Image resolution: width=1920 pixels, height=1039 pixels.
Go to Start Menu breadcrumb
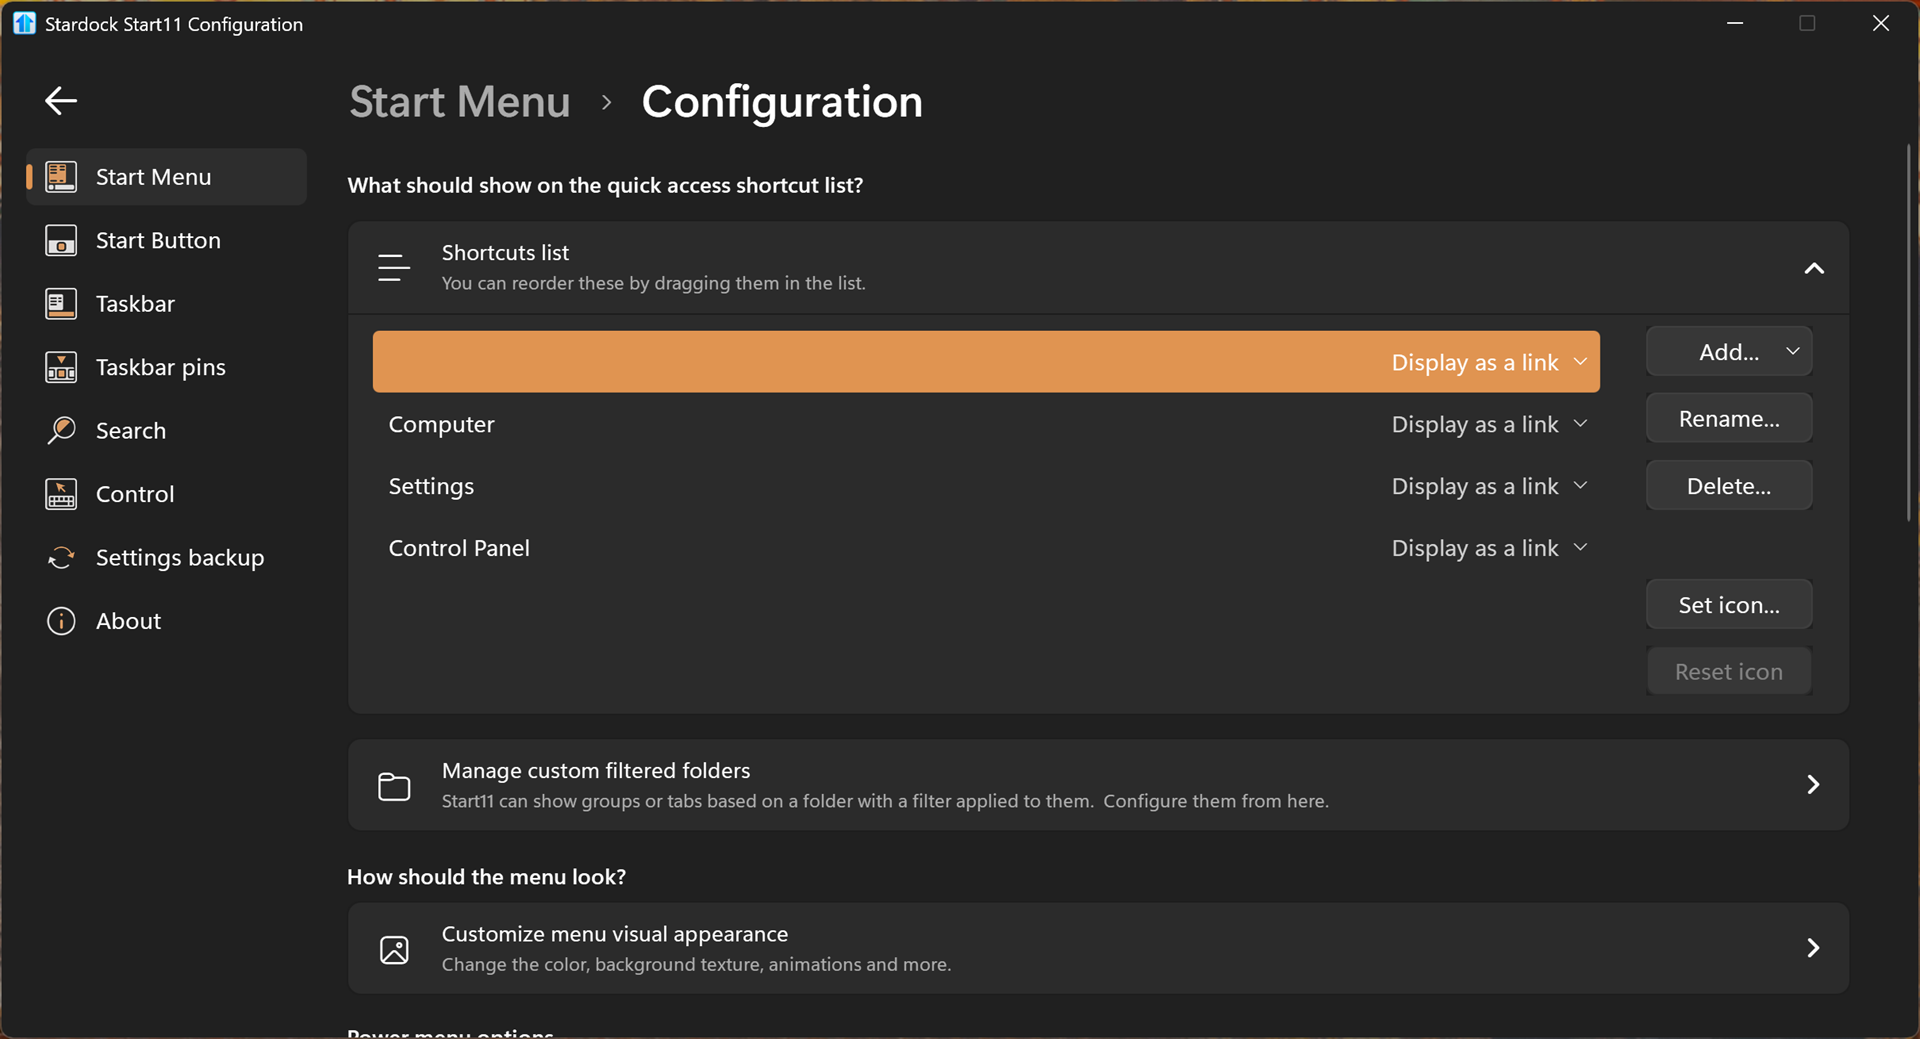coord(459,102)
